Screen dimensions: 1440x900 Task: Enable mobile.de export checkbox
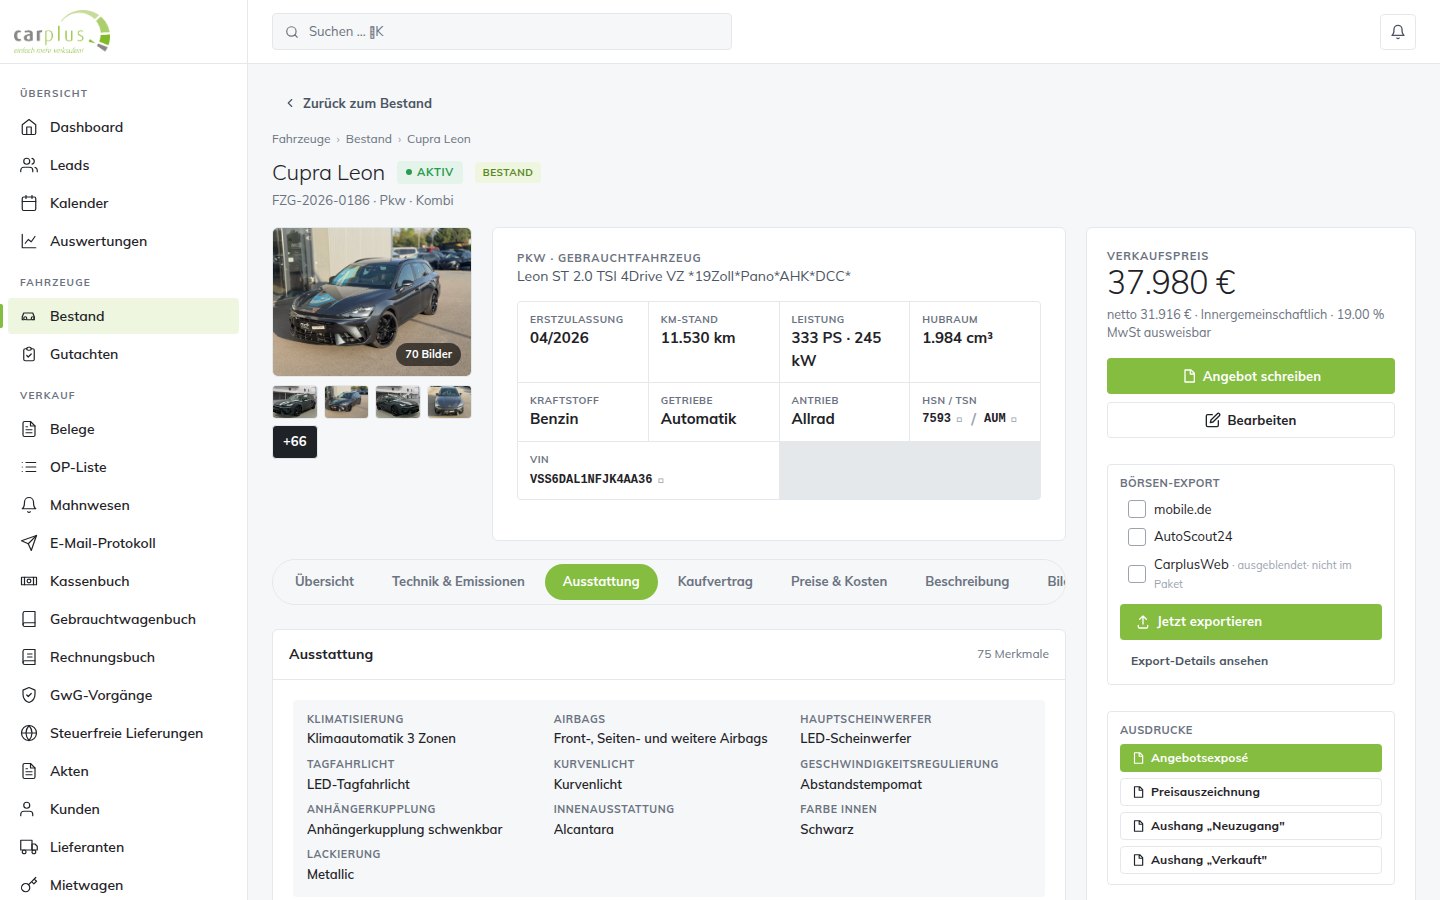pyautogui.click(x=1137, y=509)
